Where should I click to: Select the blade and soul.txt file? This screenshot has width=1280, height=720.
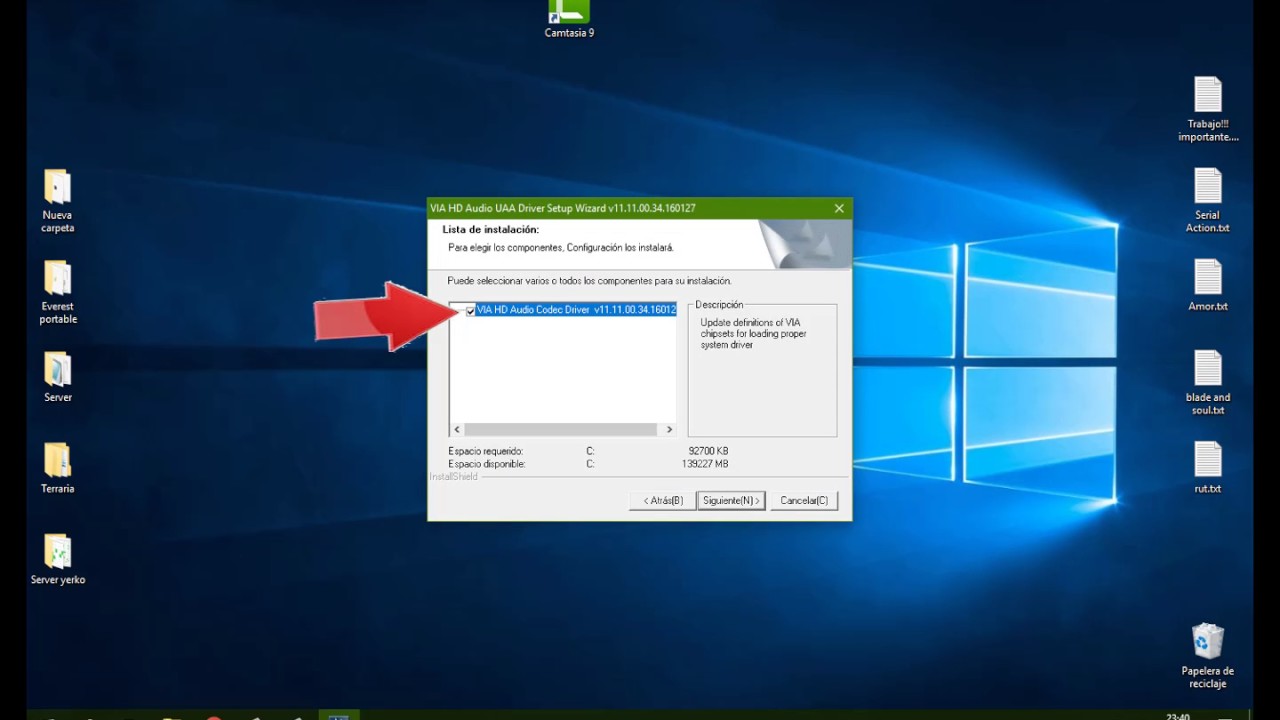click(1208, 368)
